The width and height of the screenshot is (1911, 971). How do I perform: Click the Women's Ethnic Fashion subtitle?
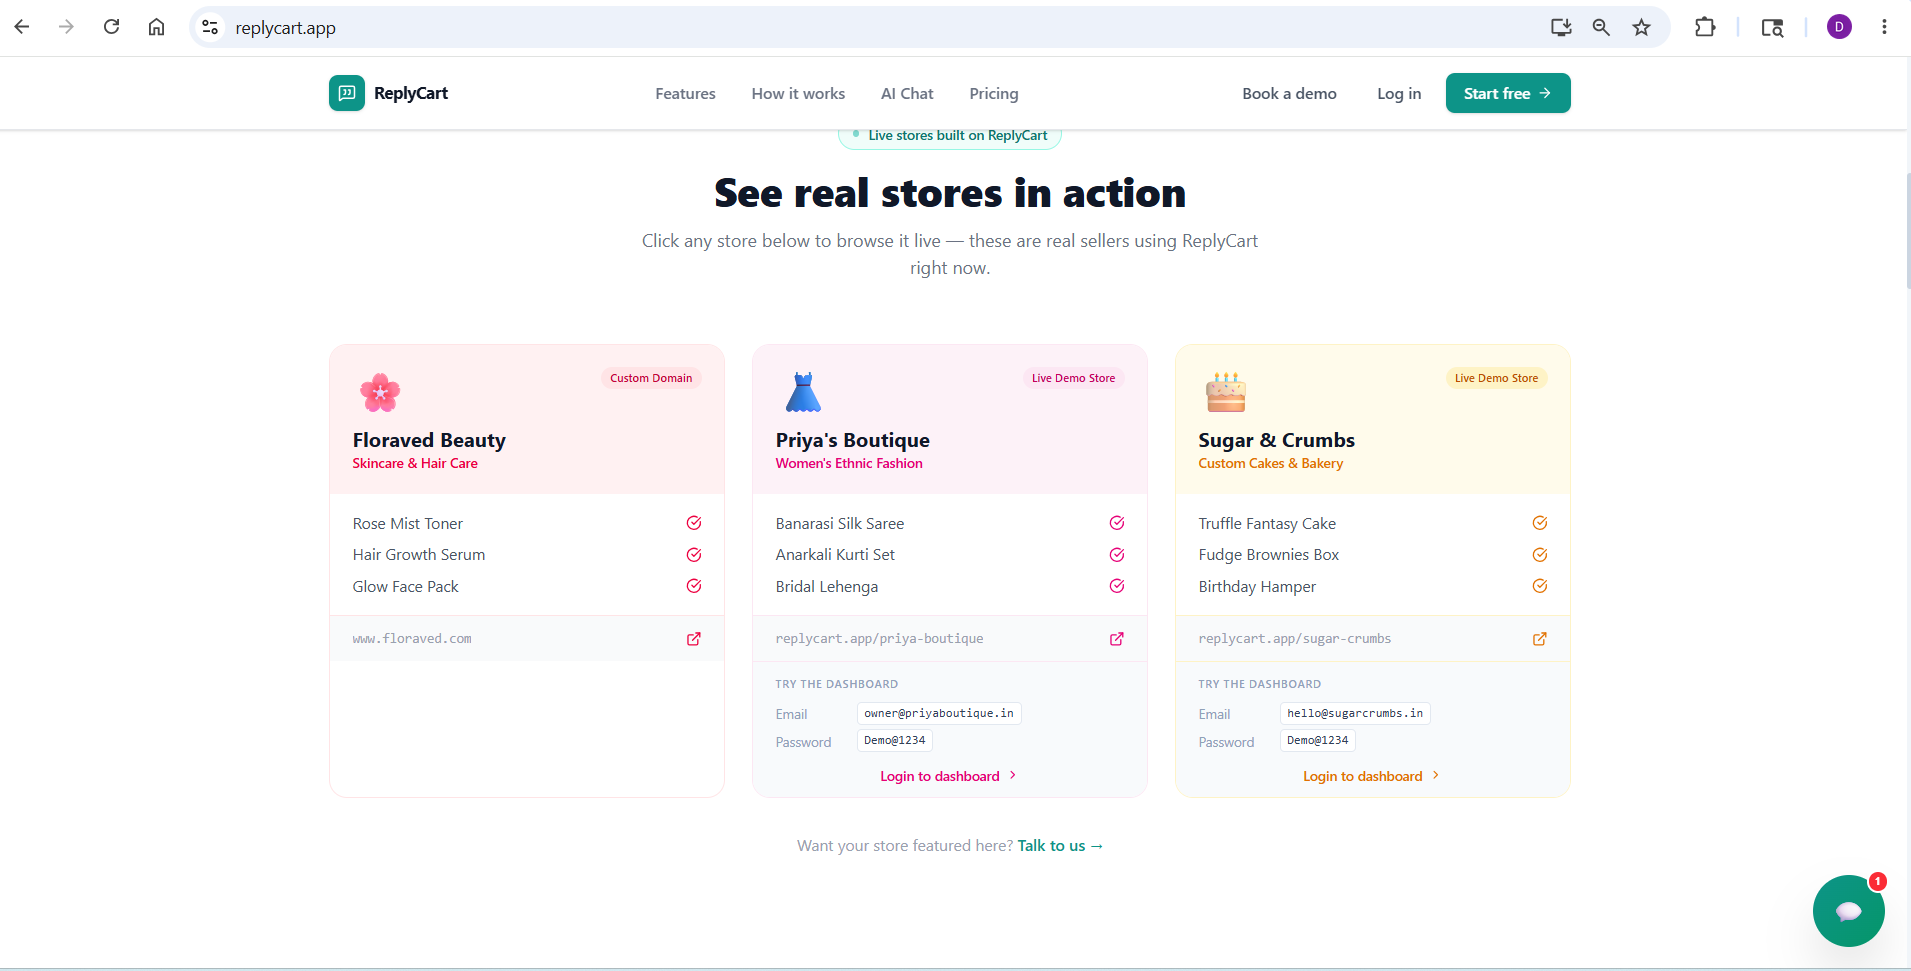point(849,463)
